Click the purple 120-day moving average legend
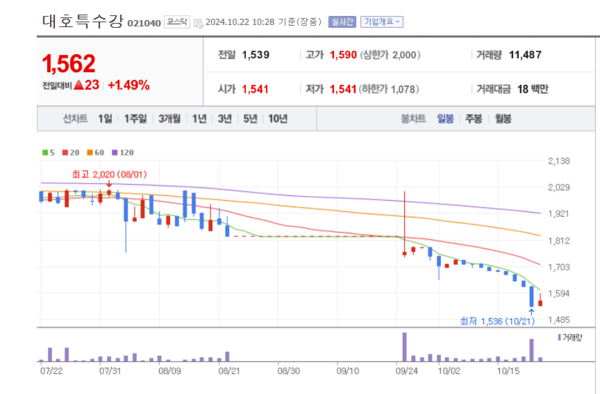The width and height of the screenshot is (600, 394). [x=123, y=153]
